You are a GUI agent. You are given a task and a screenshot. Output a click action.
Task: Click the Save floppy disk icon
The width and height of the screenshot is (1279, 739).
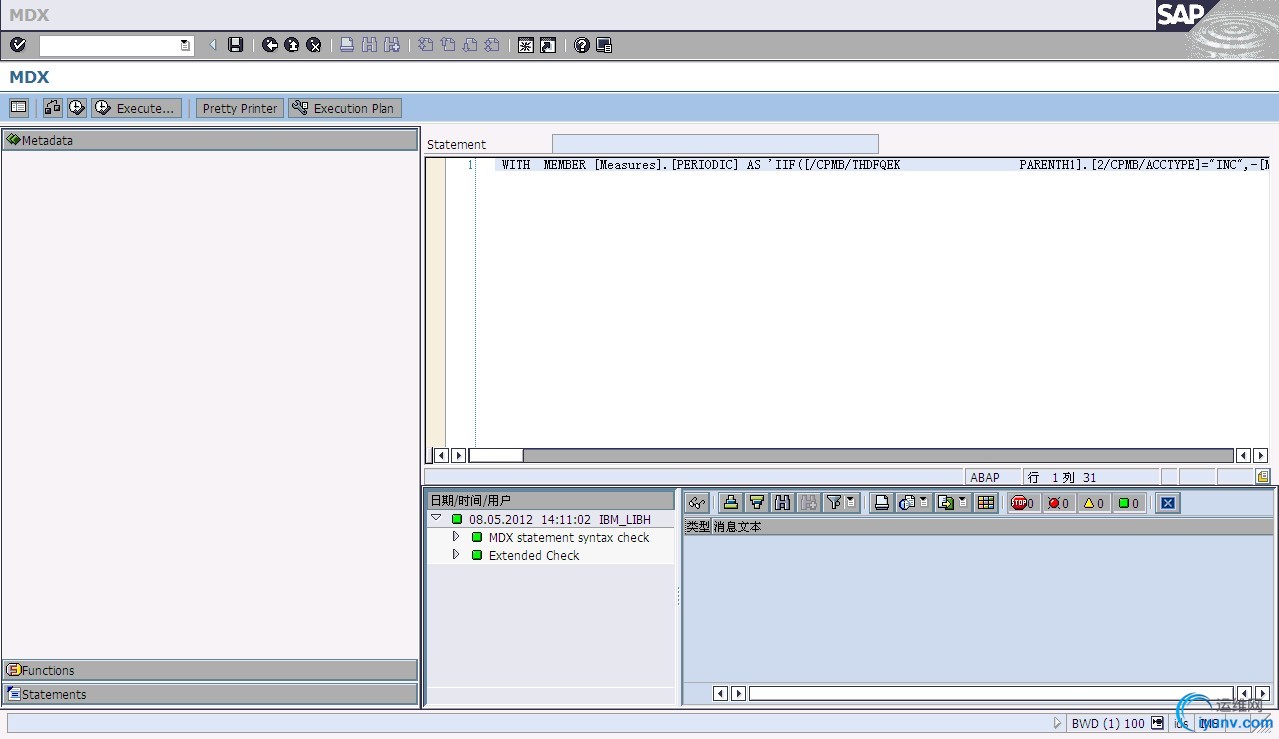click(x=236, y=45)
